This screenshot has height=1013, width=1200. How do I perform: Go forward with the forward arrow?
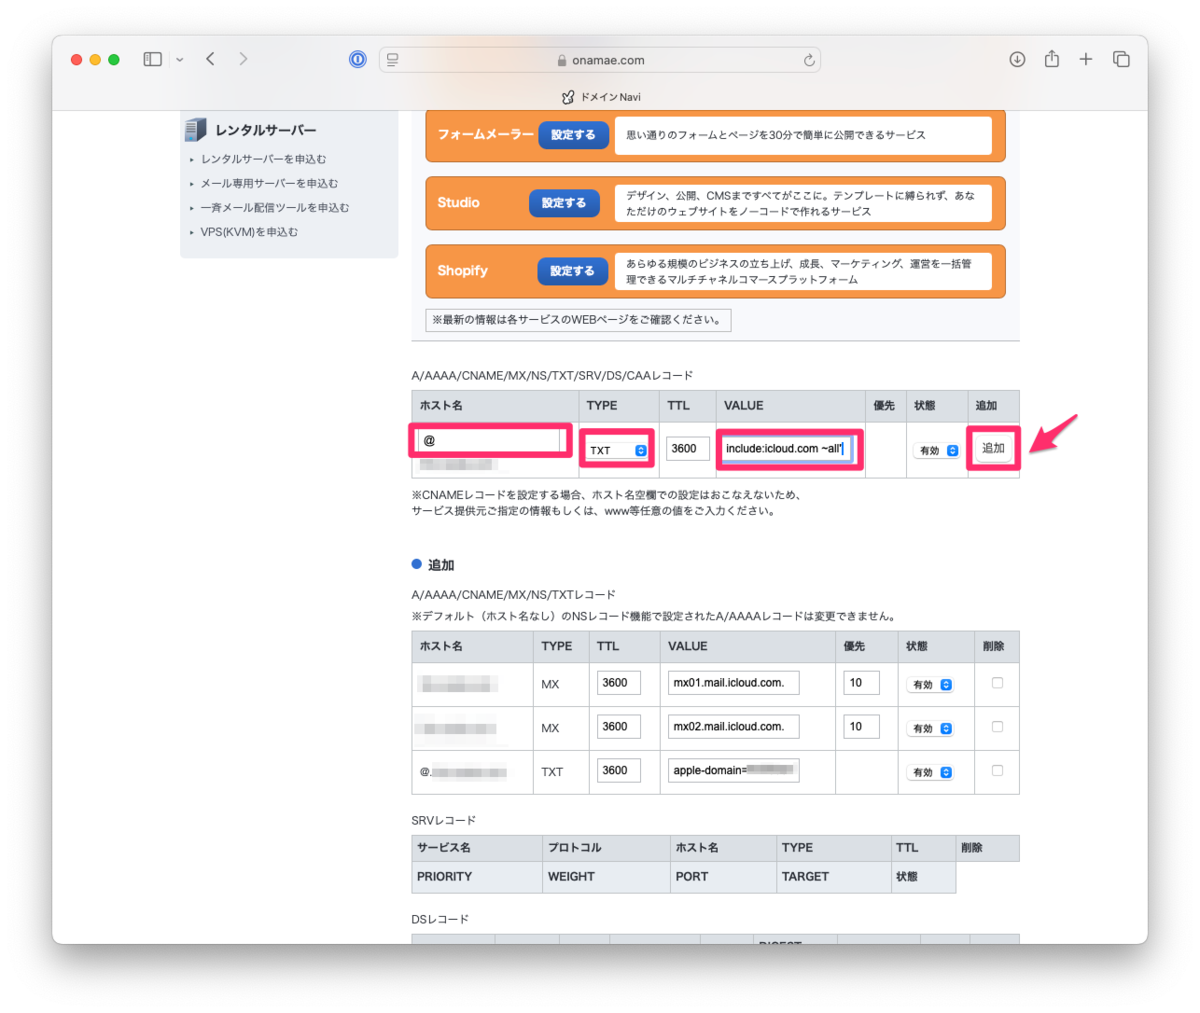pos(243,59)
